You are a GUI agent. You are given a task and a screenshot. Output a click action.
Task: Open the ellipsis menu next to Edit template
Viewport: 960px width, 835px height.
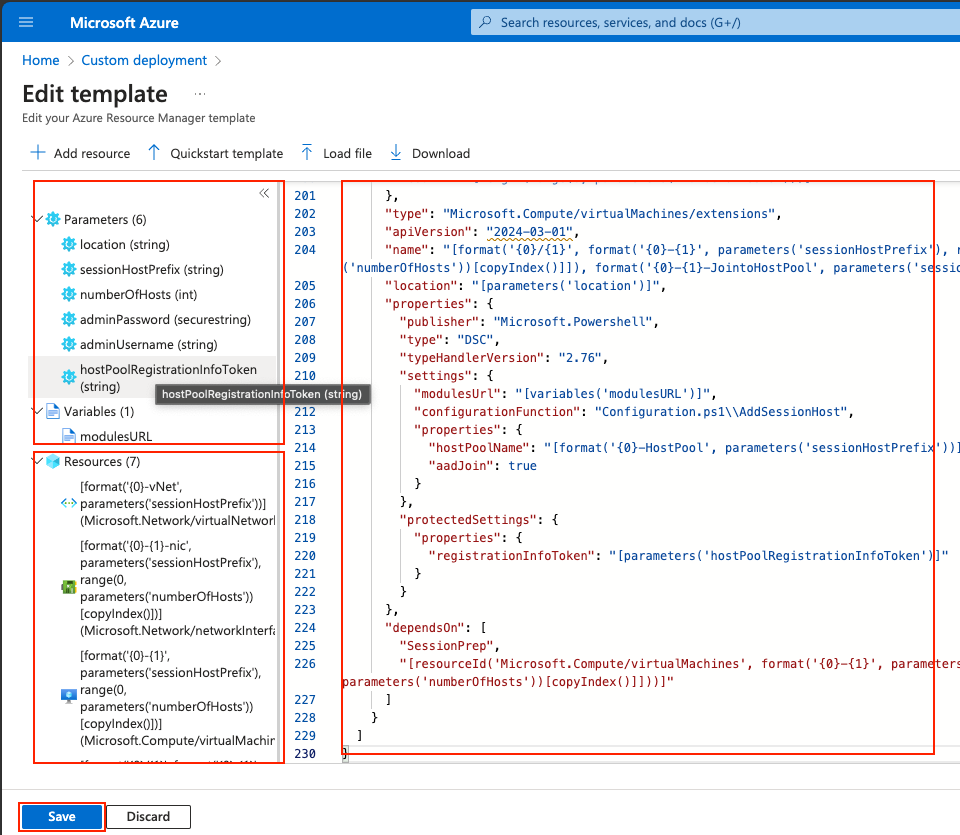(x=199, y=94)
